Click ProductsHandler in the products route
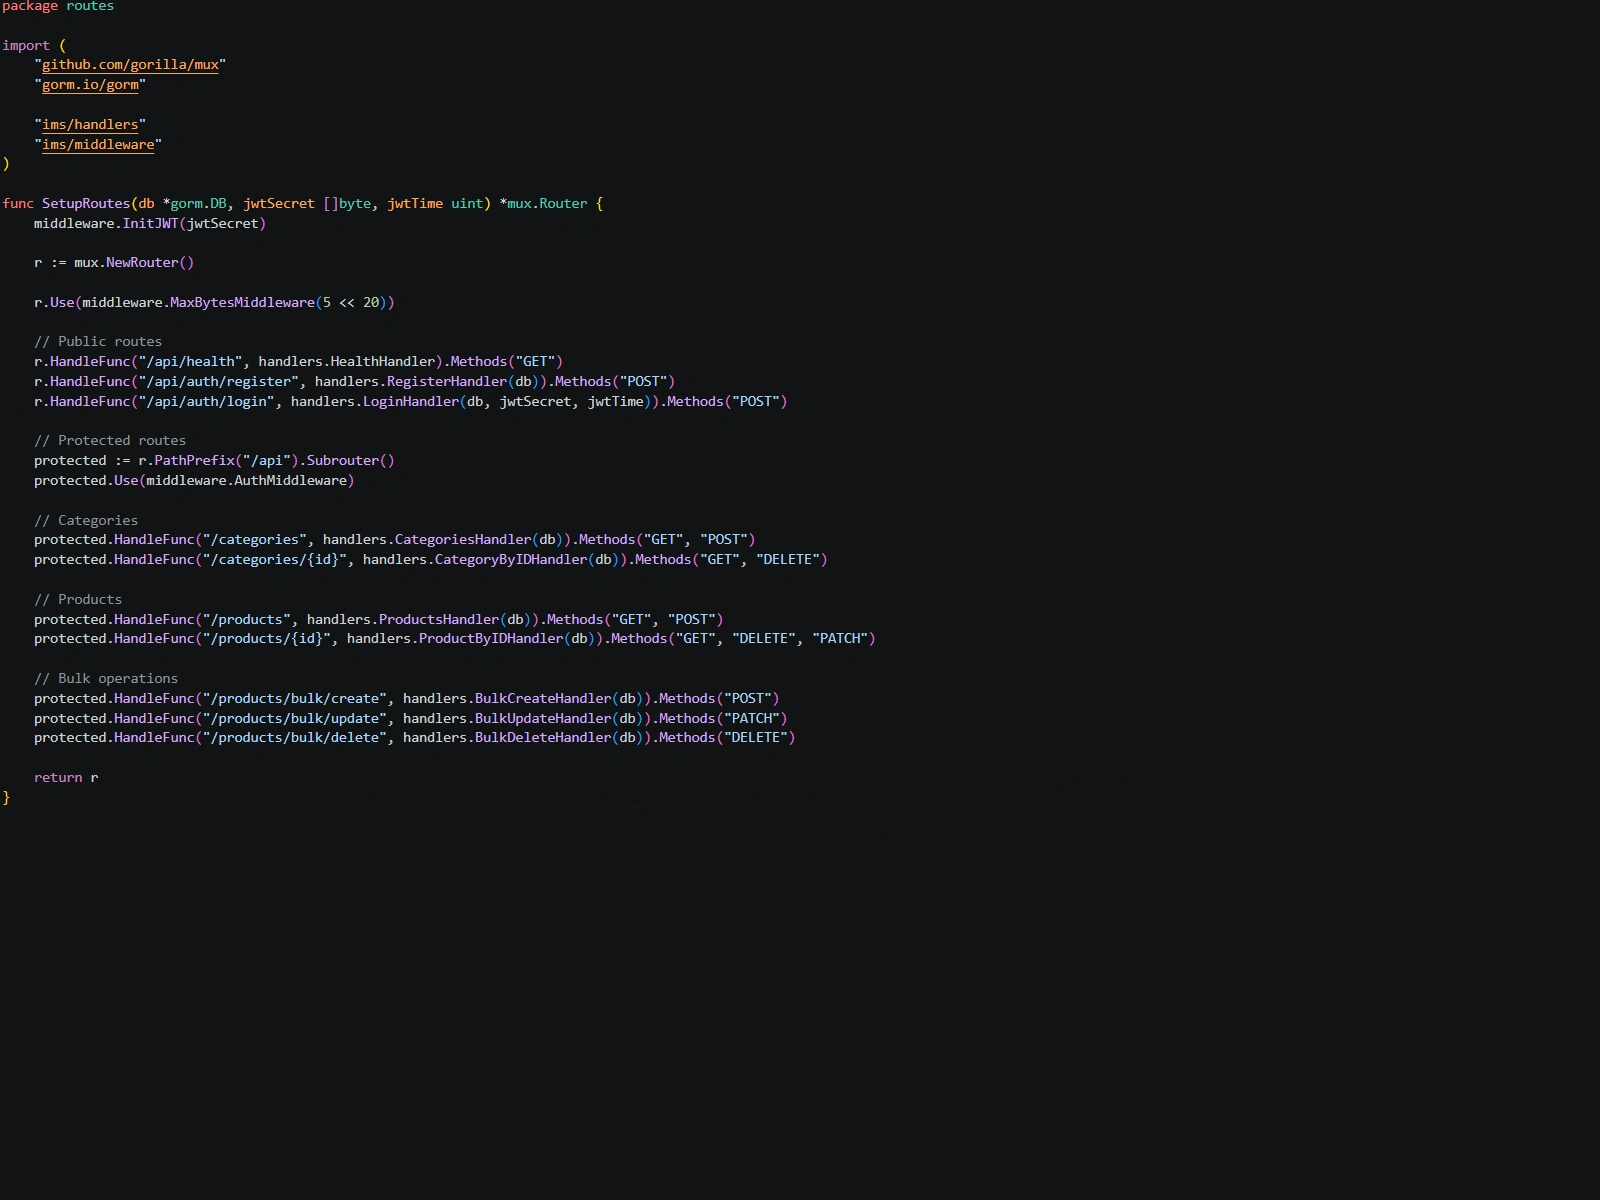Image resolution: width=1600 pixels, height=1200 pixels. [439, 619]
